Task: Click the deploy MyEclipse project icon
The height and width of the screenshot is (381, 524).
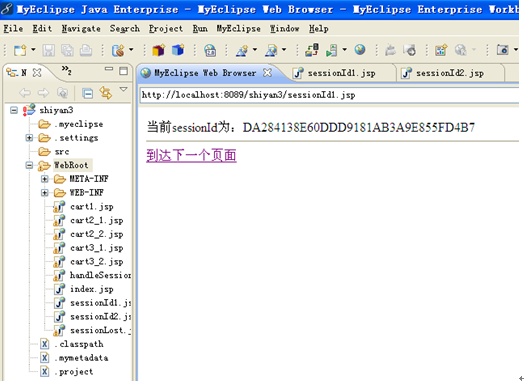Action: (312, 50)
